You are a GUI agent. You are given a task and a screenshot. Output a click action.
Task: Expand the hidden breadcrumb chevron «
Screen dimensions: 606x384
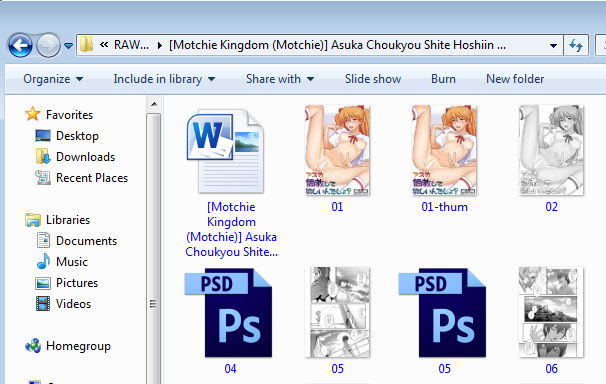(104, 45)
